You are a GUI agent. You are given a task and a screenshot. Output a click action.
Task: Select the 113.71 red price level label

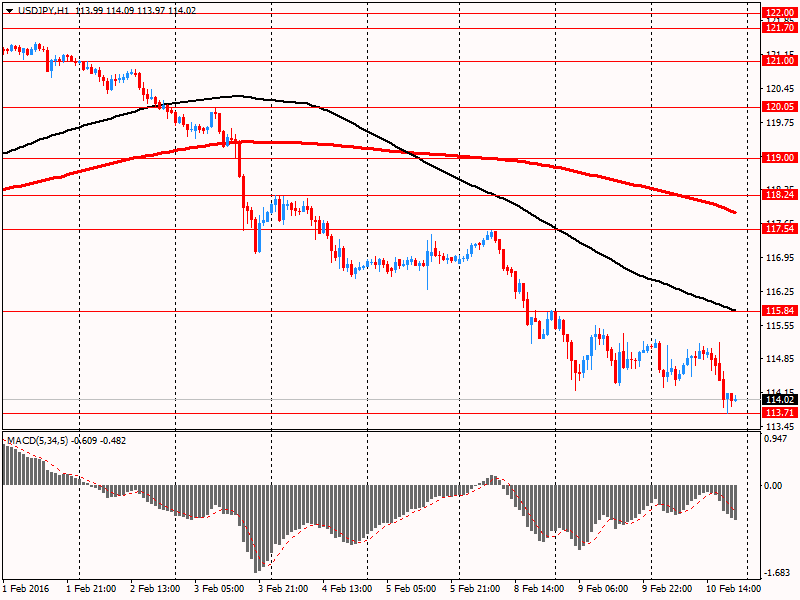click(780, 412)
